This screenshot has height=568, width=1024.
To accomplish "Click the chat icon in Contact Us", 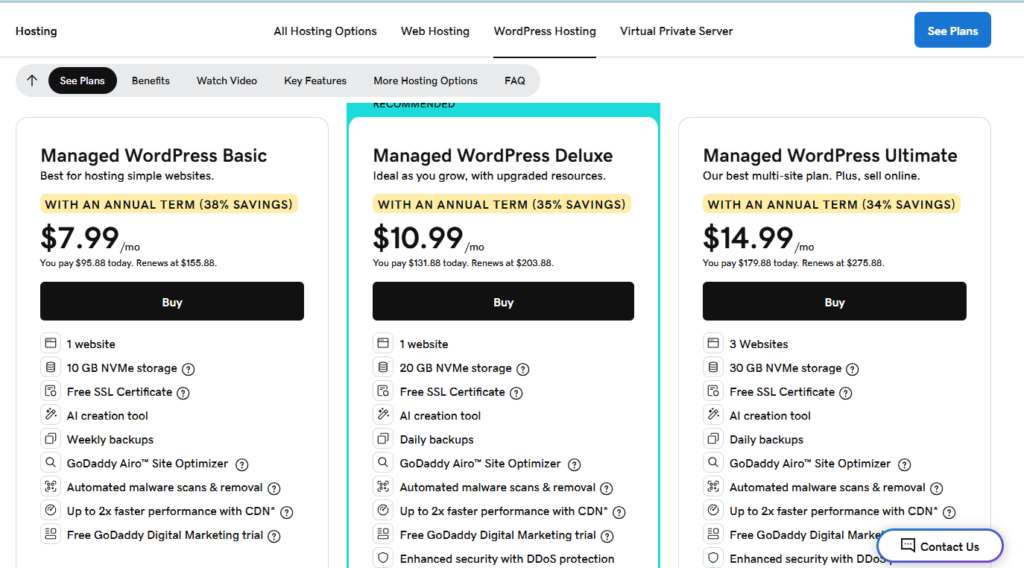I will coord(908,545).
